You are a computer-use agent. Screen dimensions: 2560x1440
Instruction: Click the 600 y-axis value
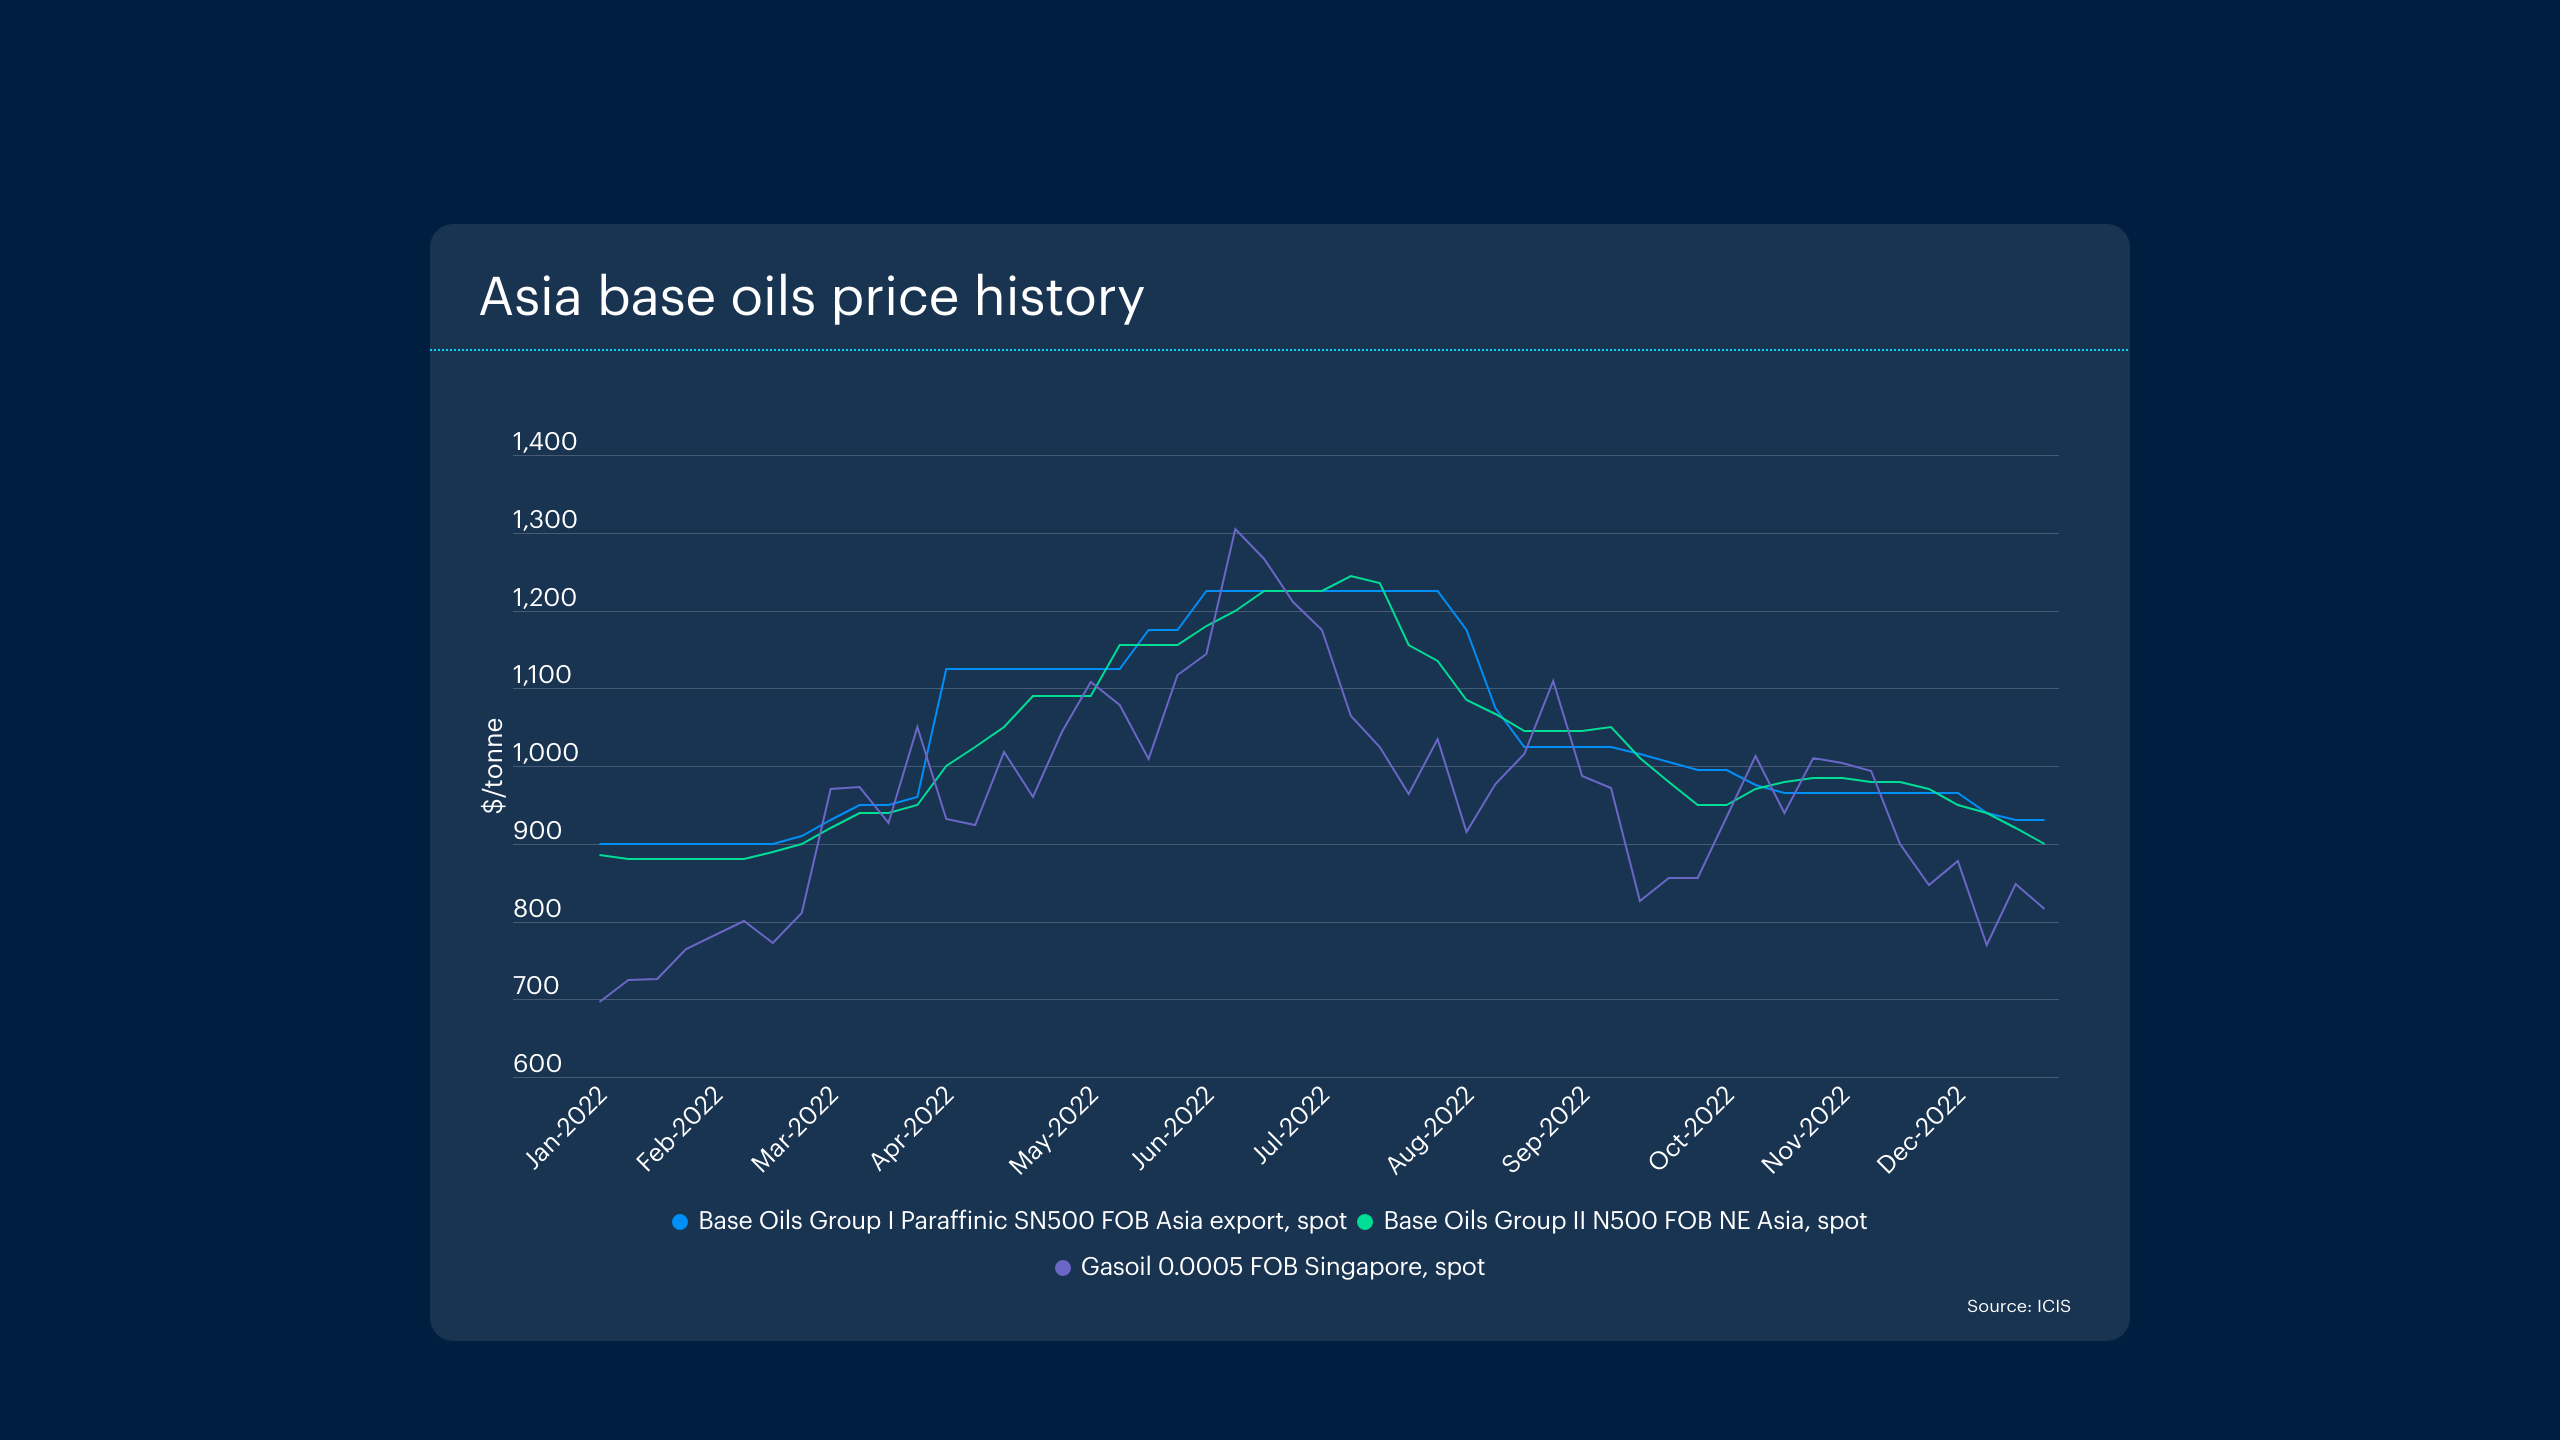537,1064
